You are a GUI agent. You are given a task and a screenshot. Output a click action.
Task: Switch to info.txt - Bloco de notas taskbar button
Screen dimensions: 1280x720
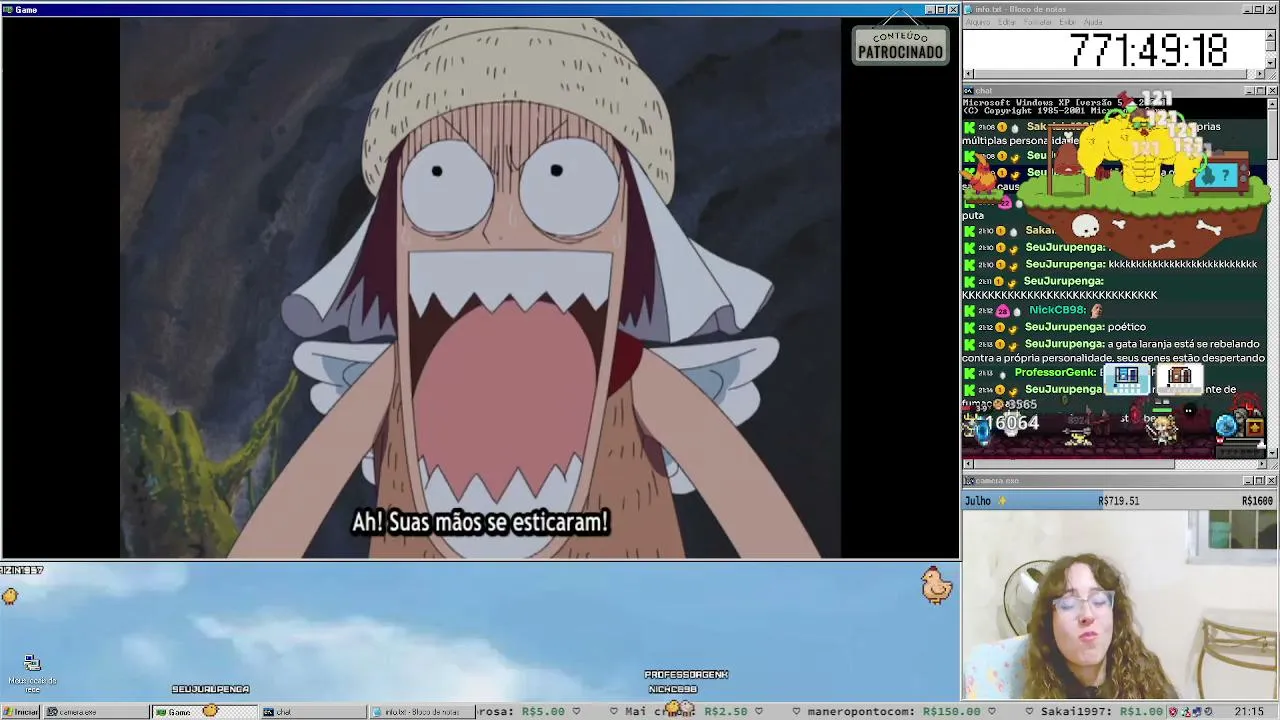421,712
